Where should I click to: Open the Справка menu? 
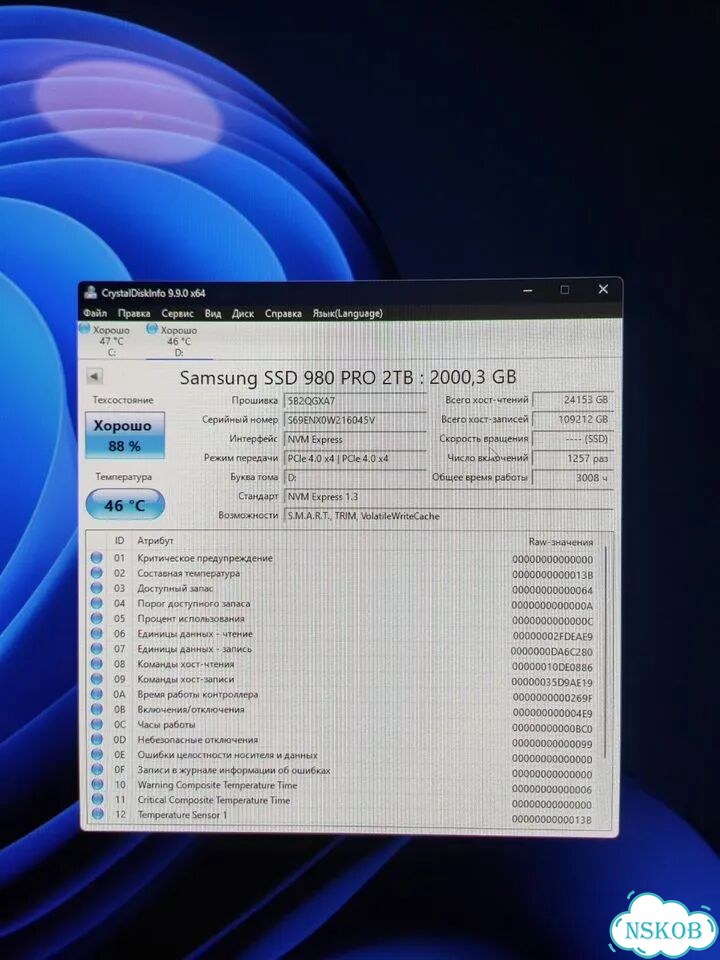(x=283, y=313)
